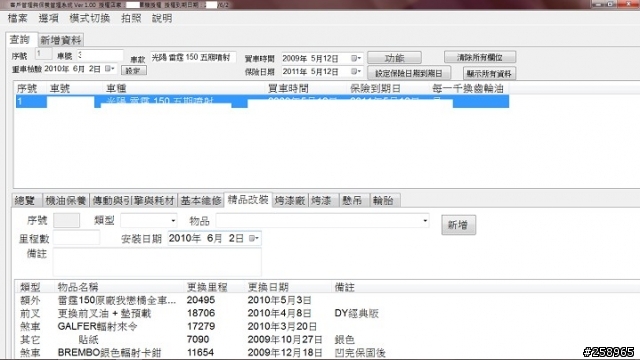Open the 說明 menu
Viewport: 640px width, 360px height.
162,18
